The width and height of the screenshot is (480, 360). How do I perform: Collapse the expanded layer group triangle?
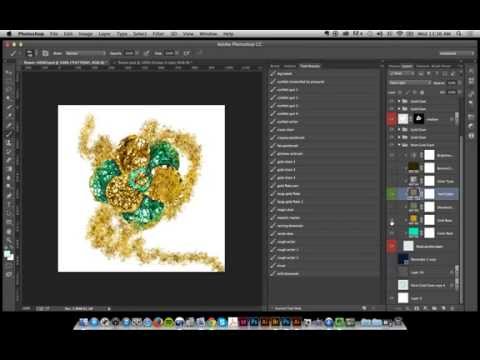(x=399, y=145)
